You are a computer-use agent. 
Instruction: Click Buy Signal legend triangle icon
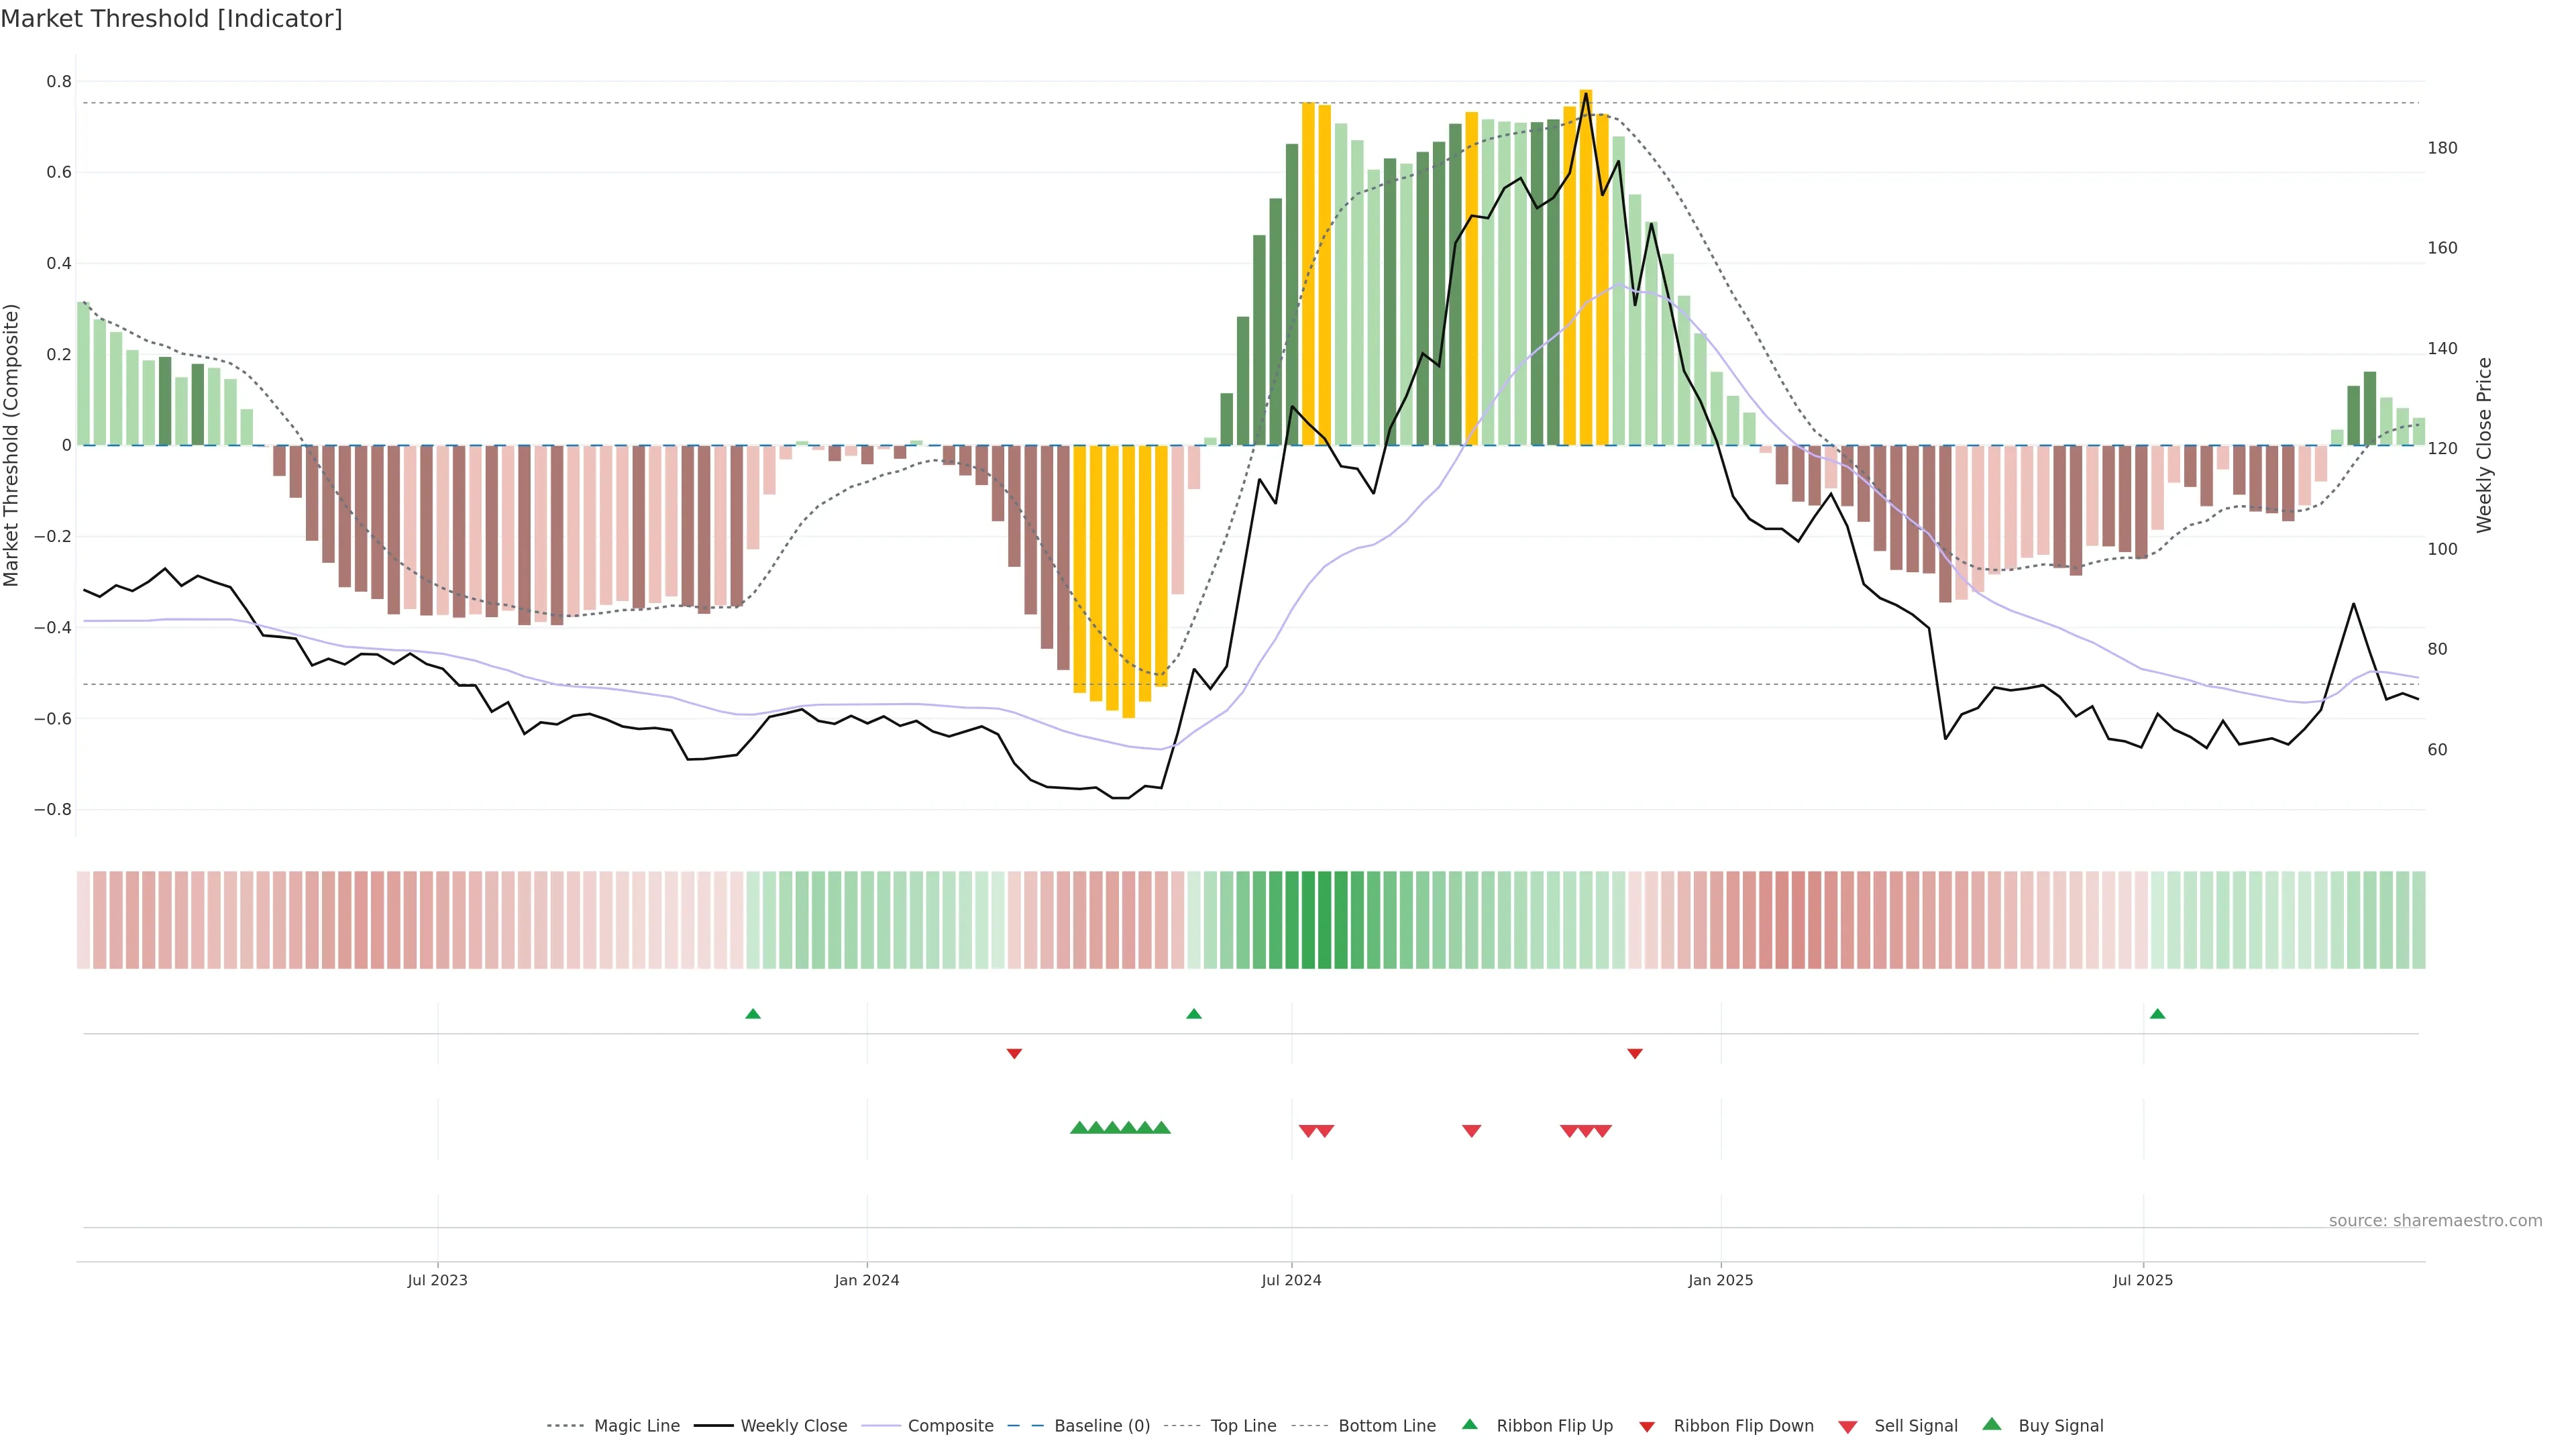pos(1992,1424)
